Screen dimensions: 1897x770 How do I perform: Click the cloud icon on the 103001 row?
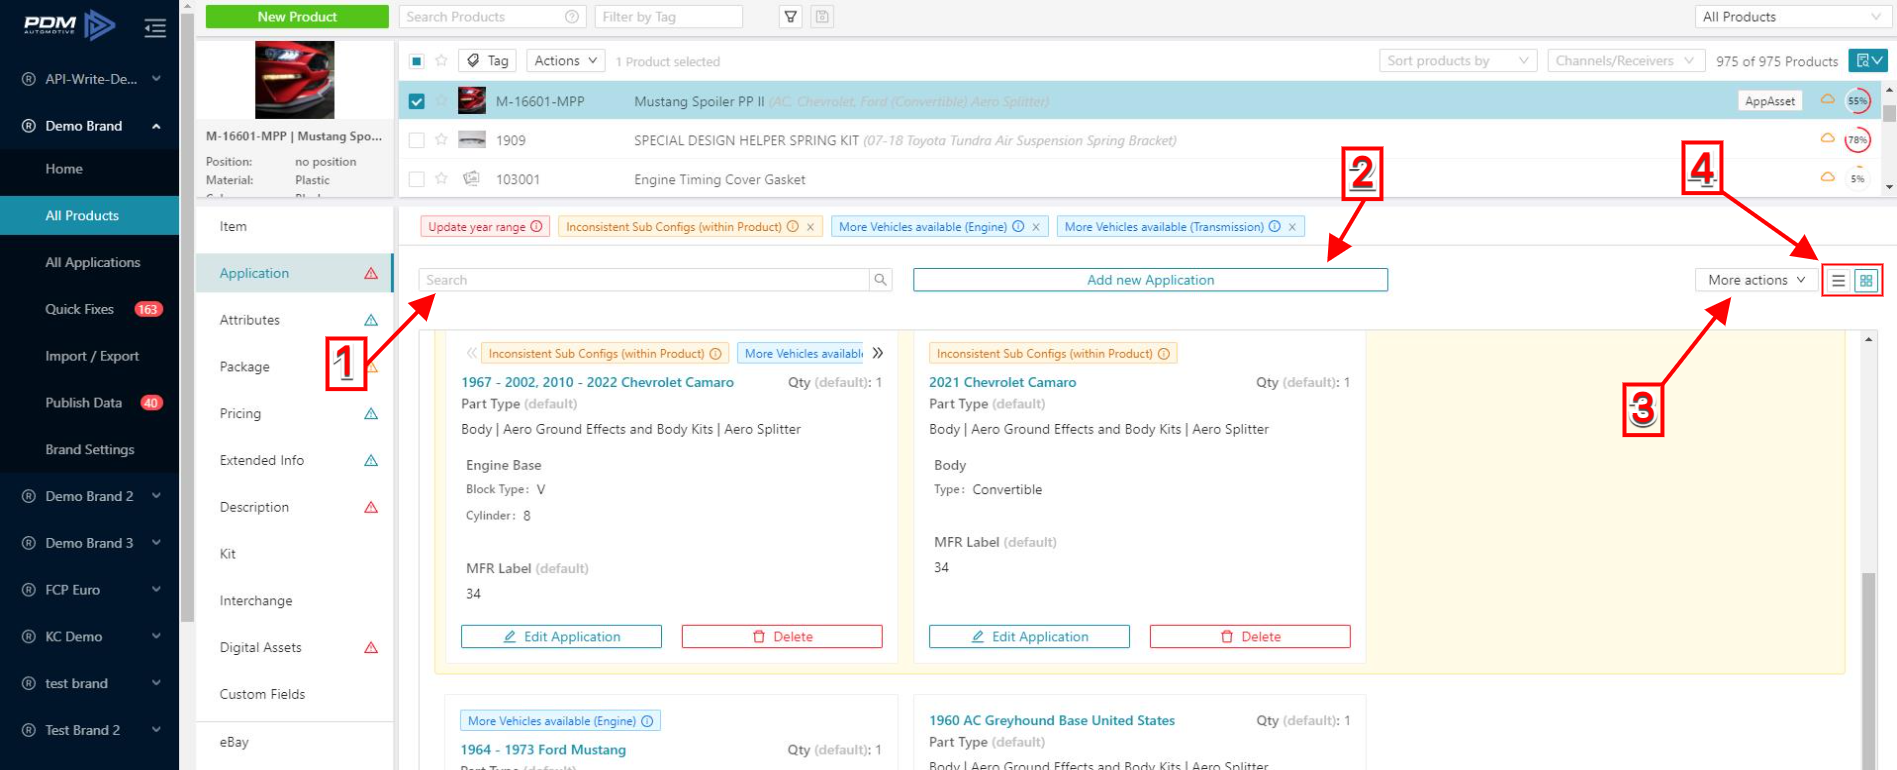pos(1827,177)
